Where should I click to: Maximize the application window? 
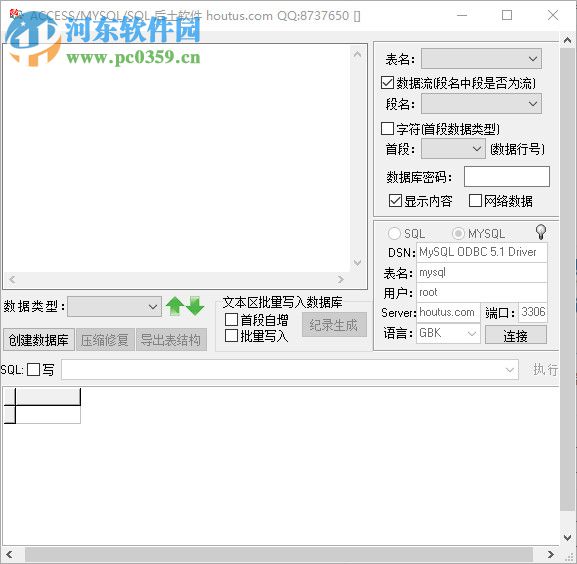point(507,15)
